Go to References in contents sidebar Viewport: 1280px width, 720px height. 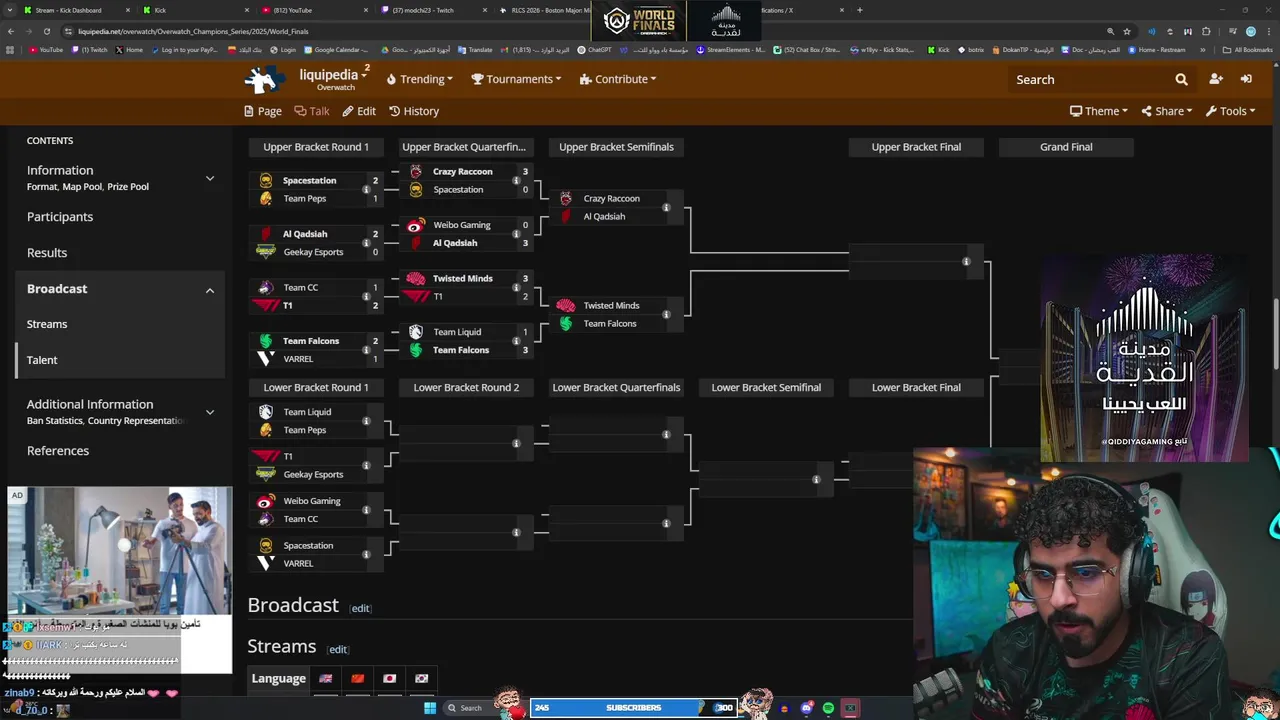click(x=58, y=451)
